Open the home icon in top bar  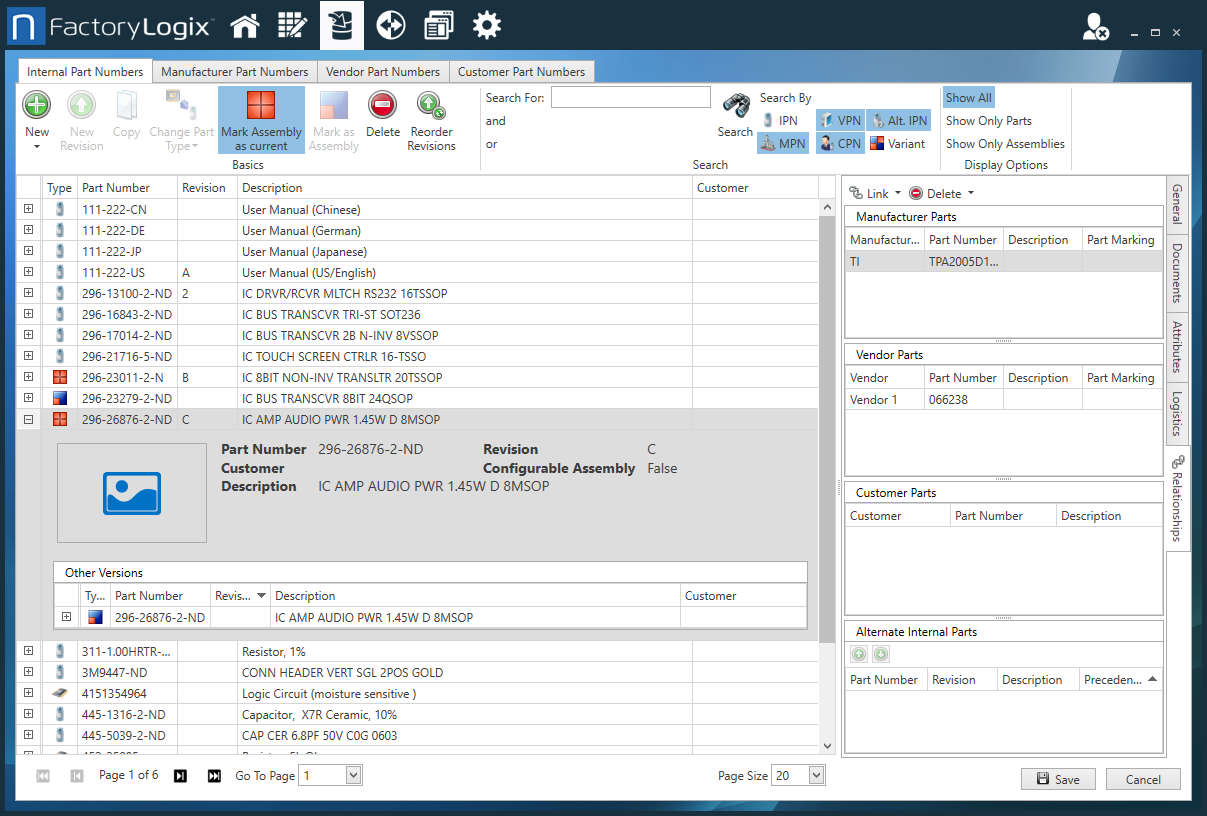[x=245, y=26]
